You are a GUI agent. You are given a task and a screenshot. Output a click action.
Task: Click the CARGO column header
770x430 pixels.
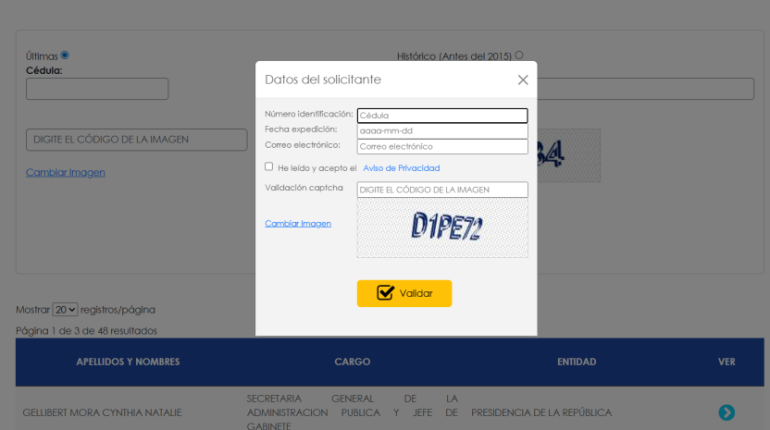tap(352, 362)
